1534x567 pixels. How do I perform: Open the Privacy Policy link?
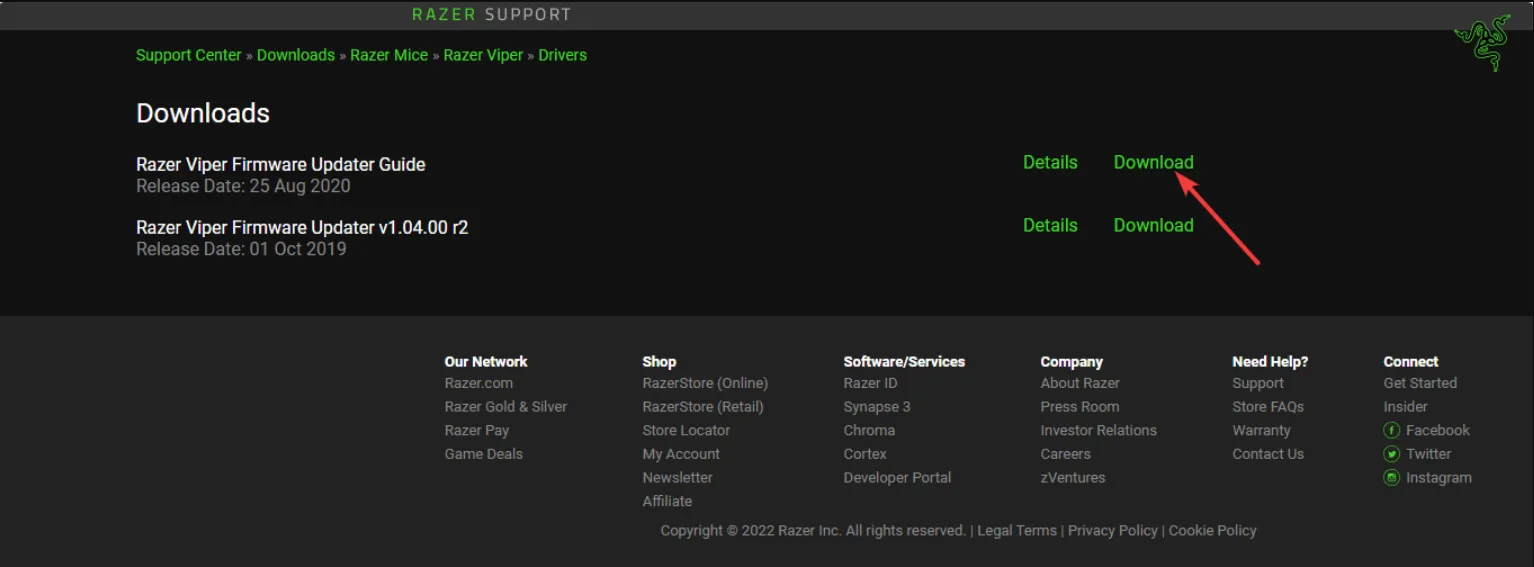click(1112, 531)
